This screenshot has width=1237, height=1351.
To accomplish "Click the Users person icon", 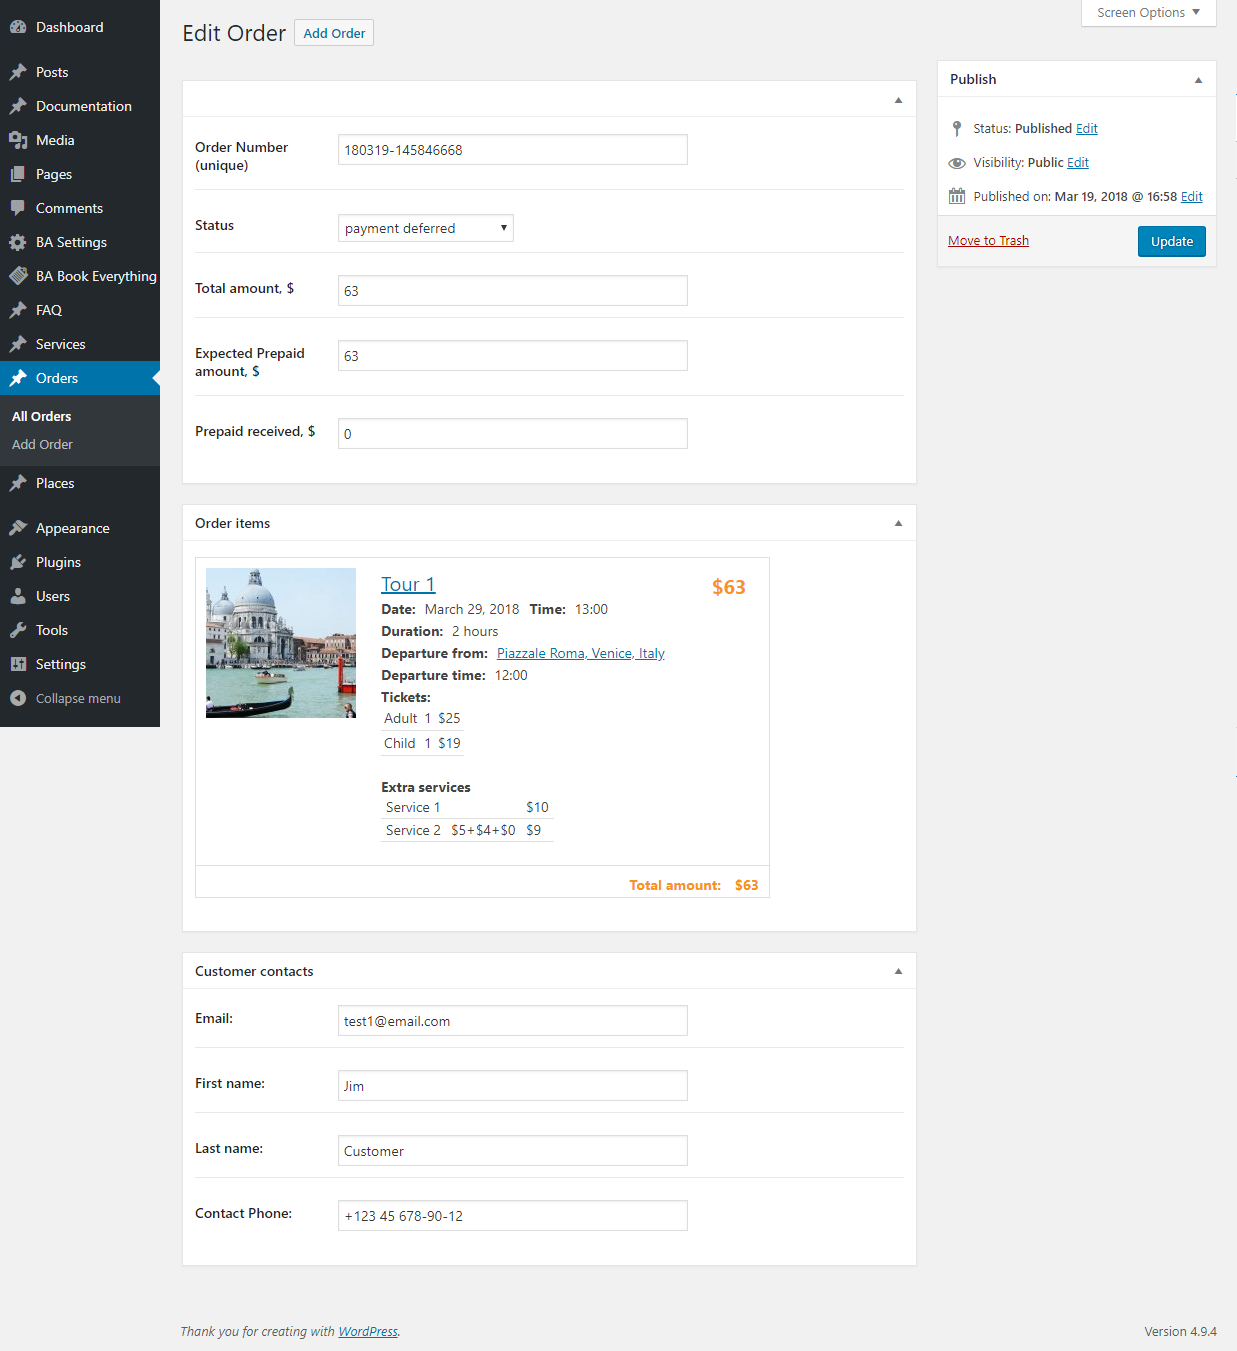I will [x=18, y=596].
